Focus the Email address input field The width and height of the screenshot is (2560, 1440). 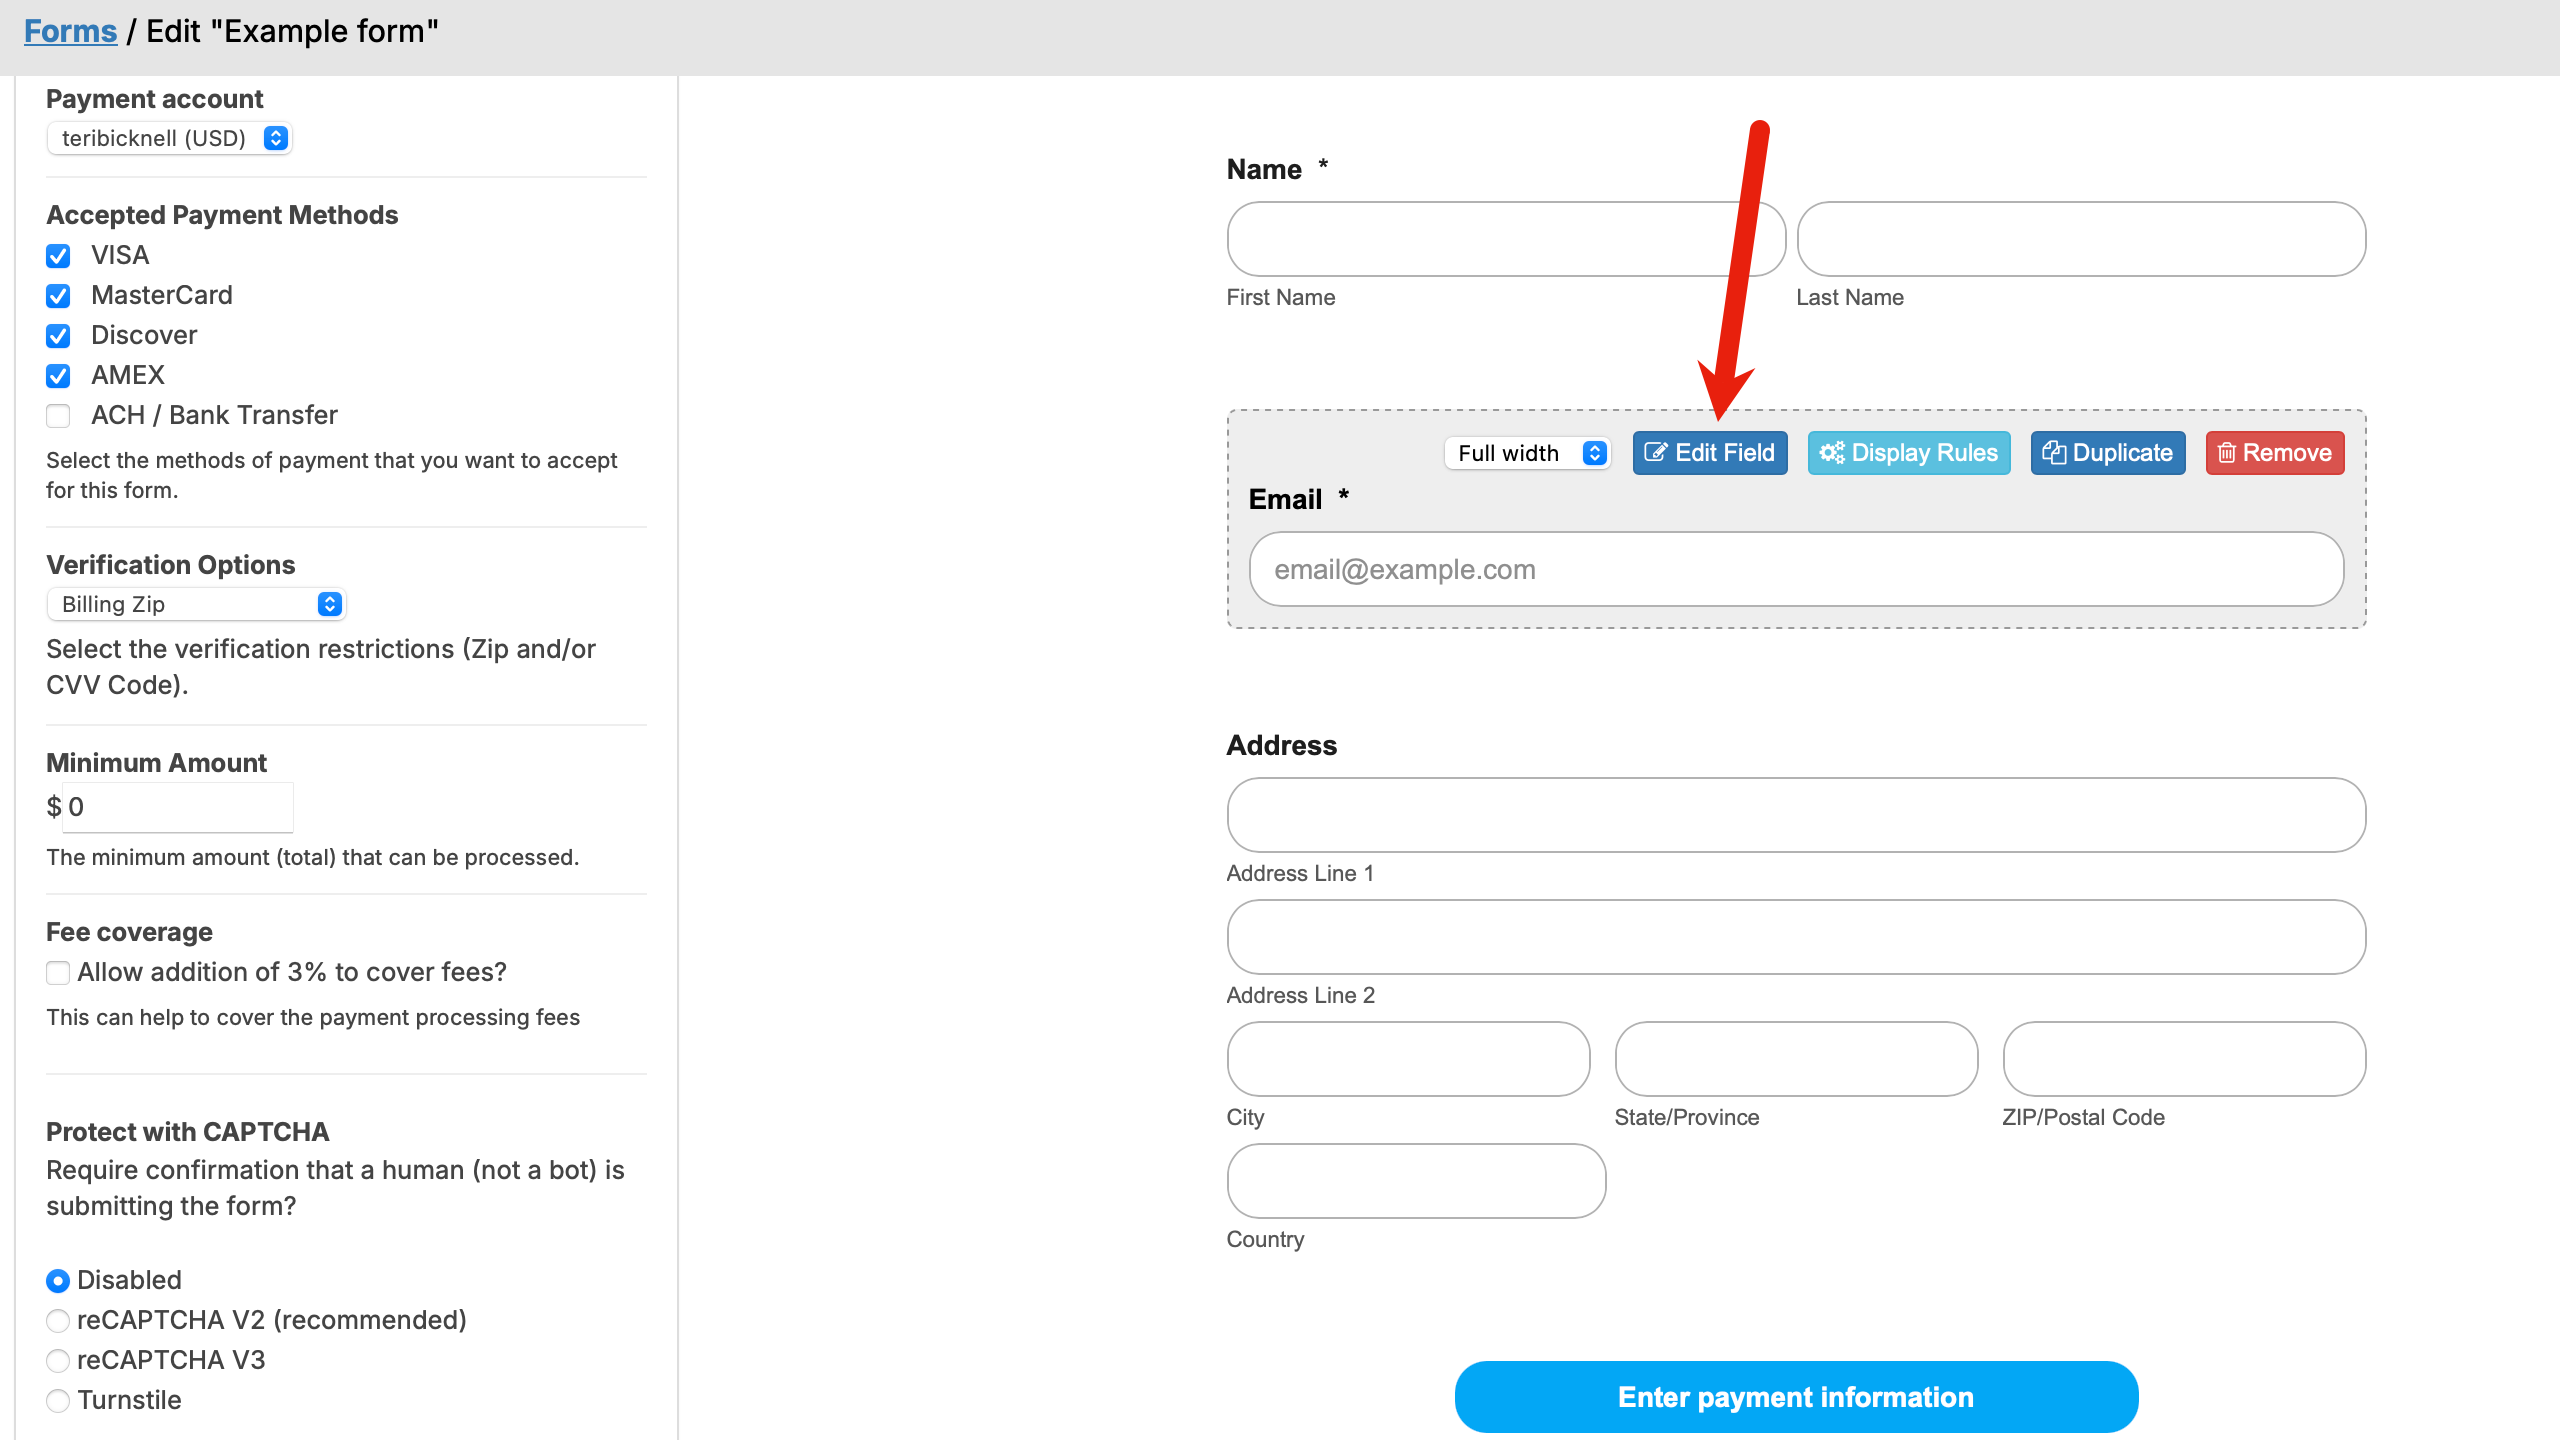(x=1796, y=569)
